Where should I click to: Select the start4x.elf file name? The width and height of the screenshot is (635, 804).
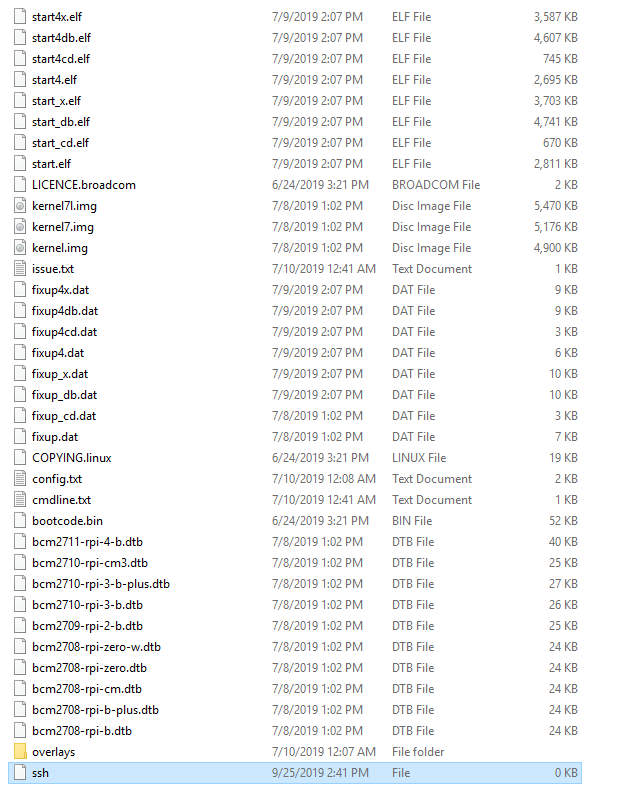pos(56,17)
